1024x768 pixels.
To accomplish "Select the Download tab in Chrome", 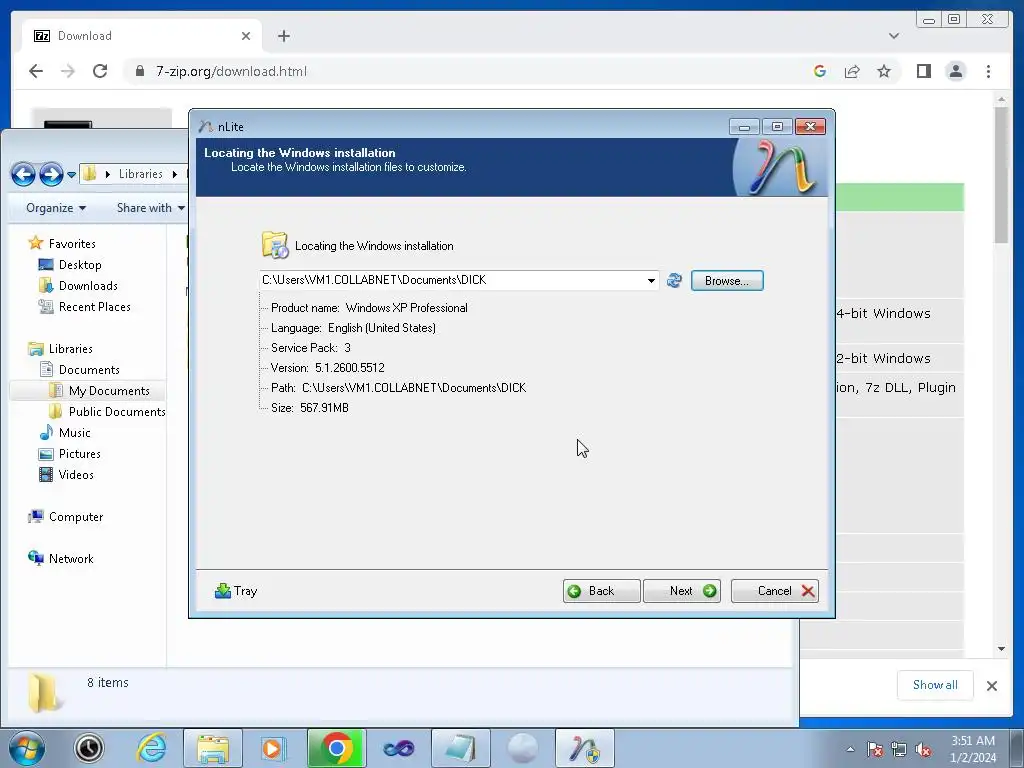I will click(x=142, y=36).
